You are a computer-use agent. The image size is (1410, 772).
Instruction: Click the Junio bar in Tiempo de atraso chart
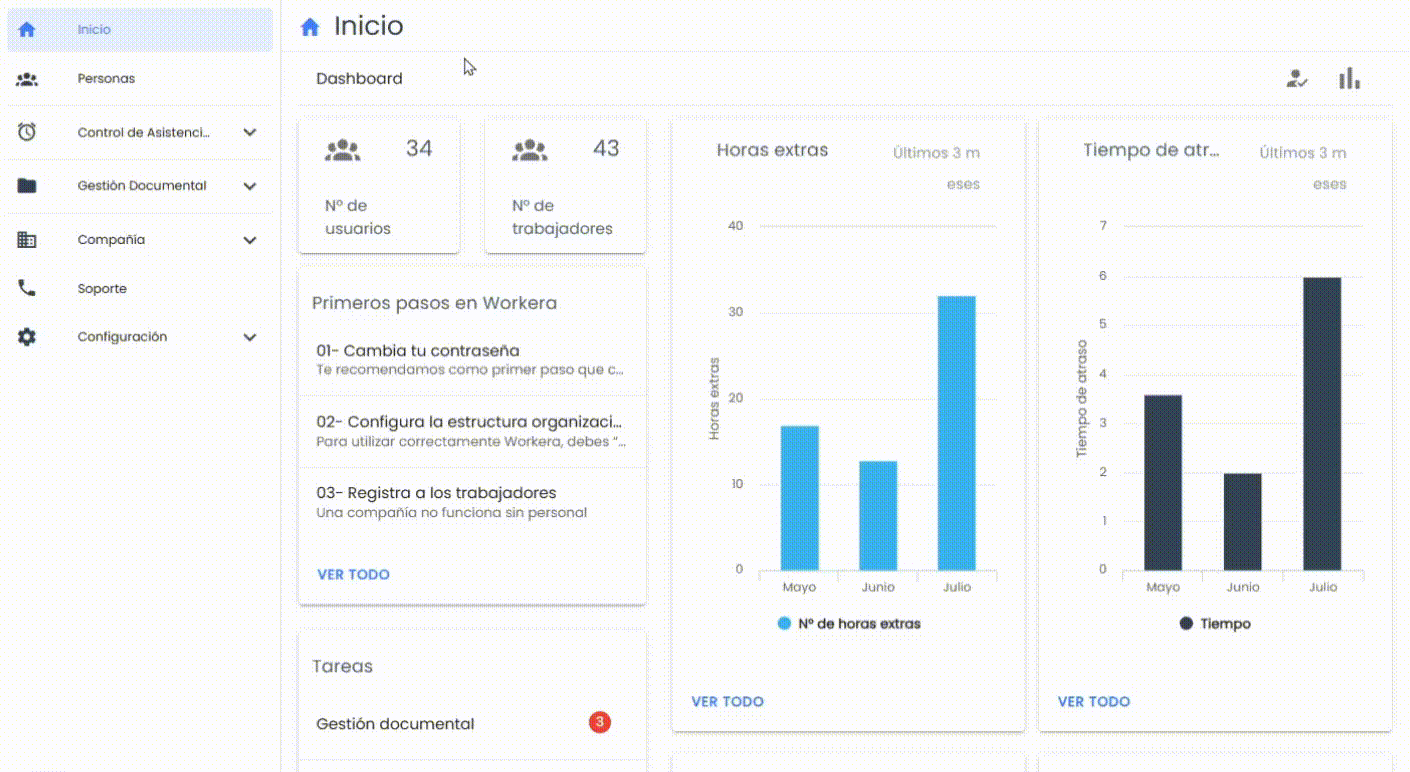[1243, 522]
